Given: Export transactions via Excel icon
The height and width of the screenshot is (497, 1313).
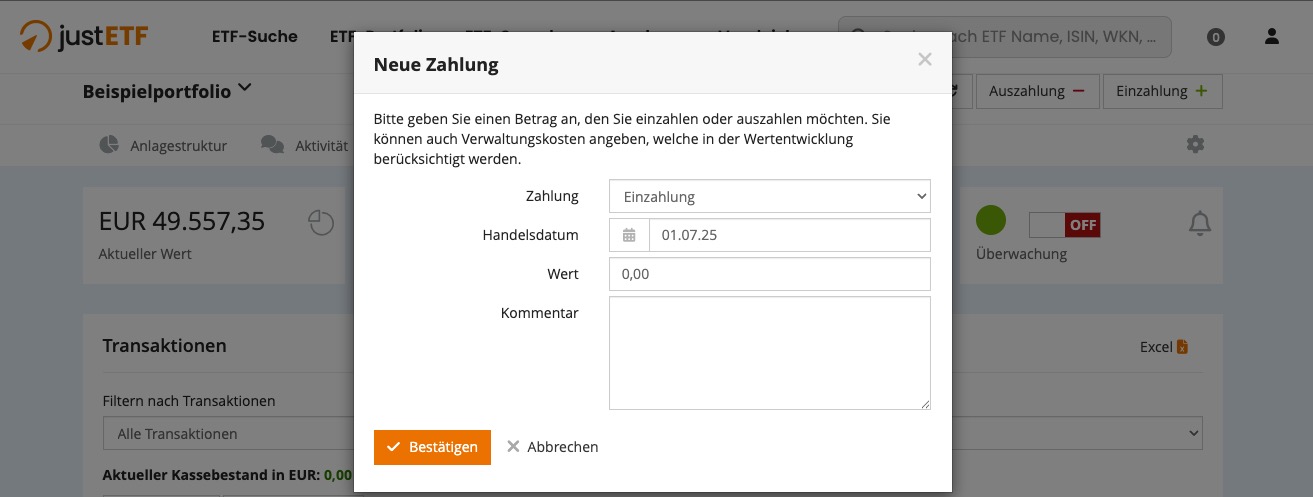Looking at the screenshot, I should click(1164, 347).
